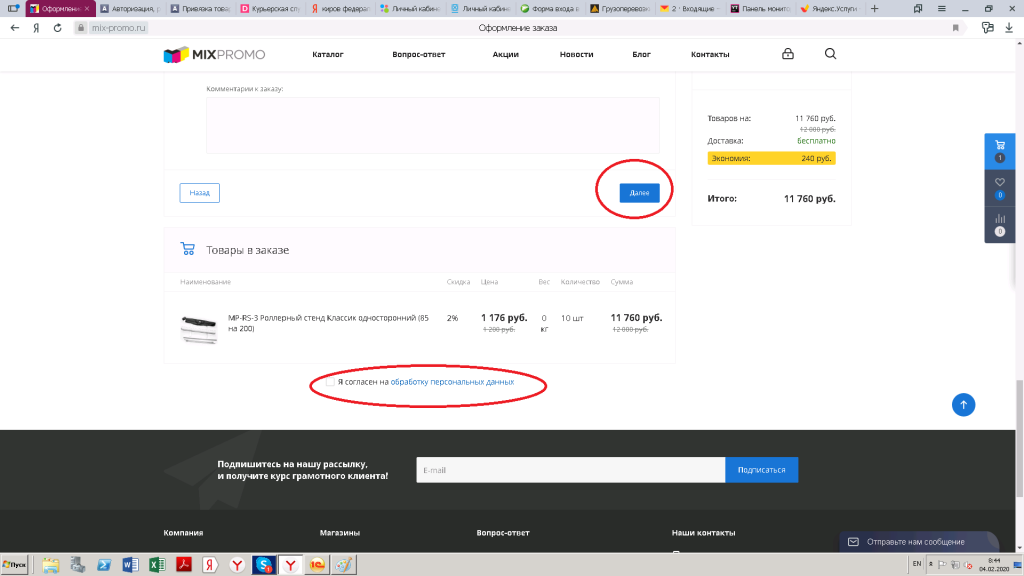Click the order comment text area
The height and width of the screenshot is (576, 1024).
coord(432,125)
